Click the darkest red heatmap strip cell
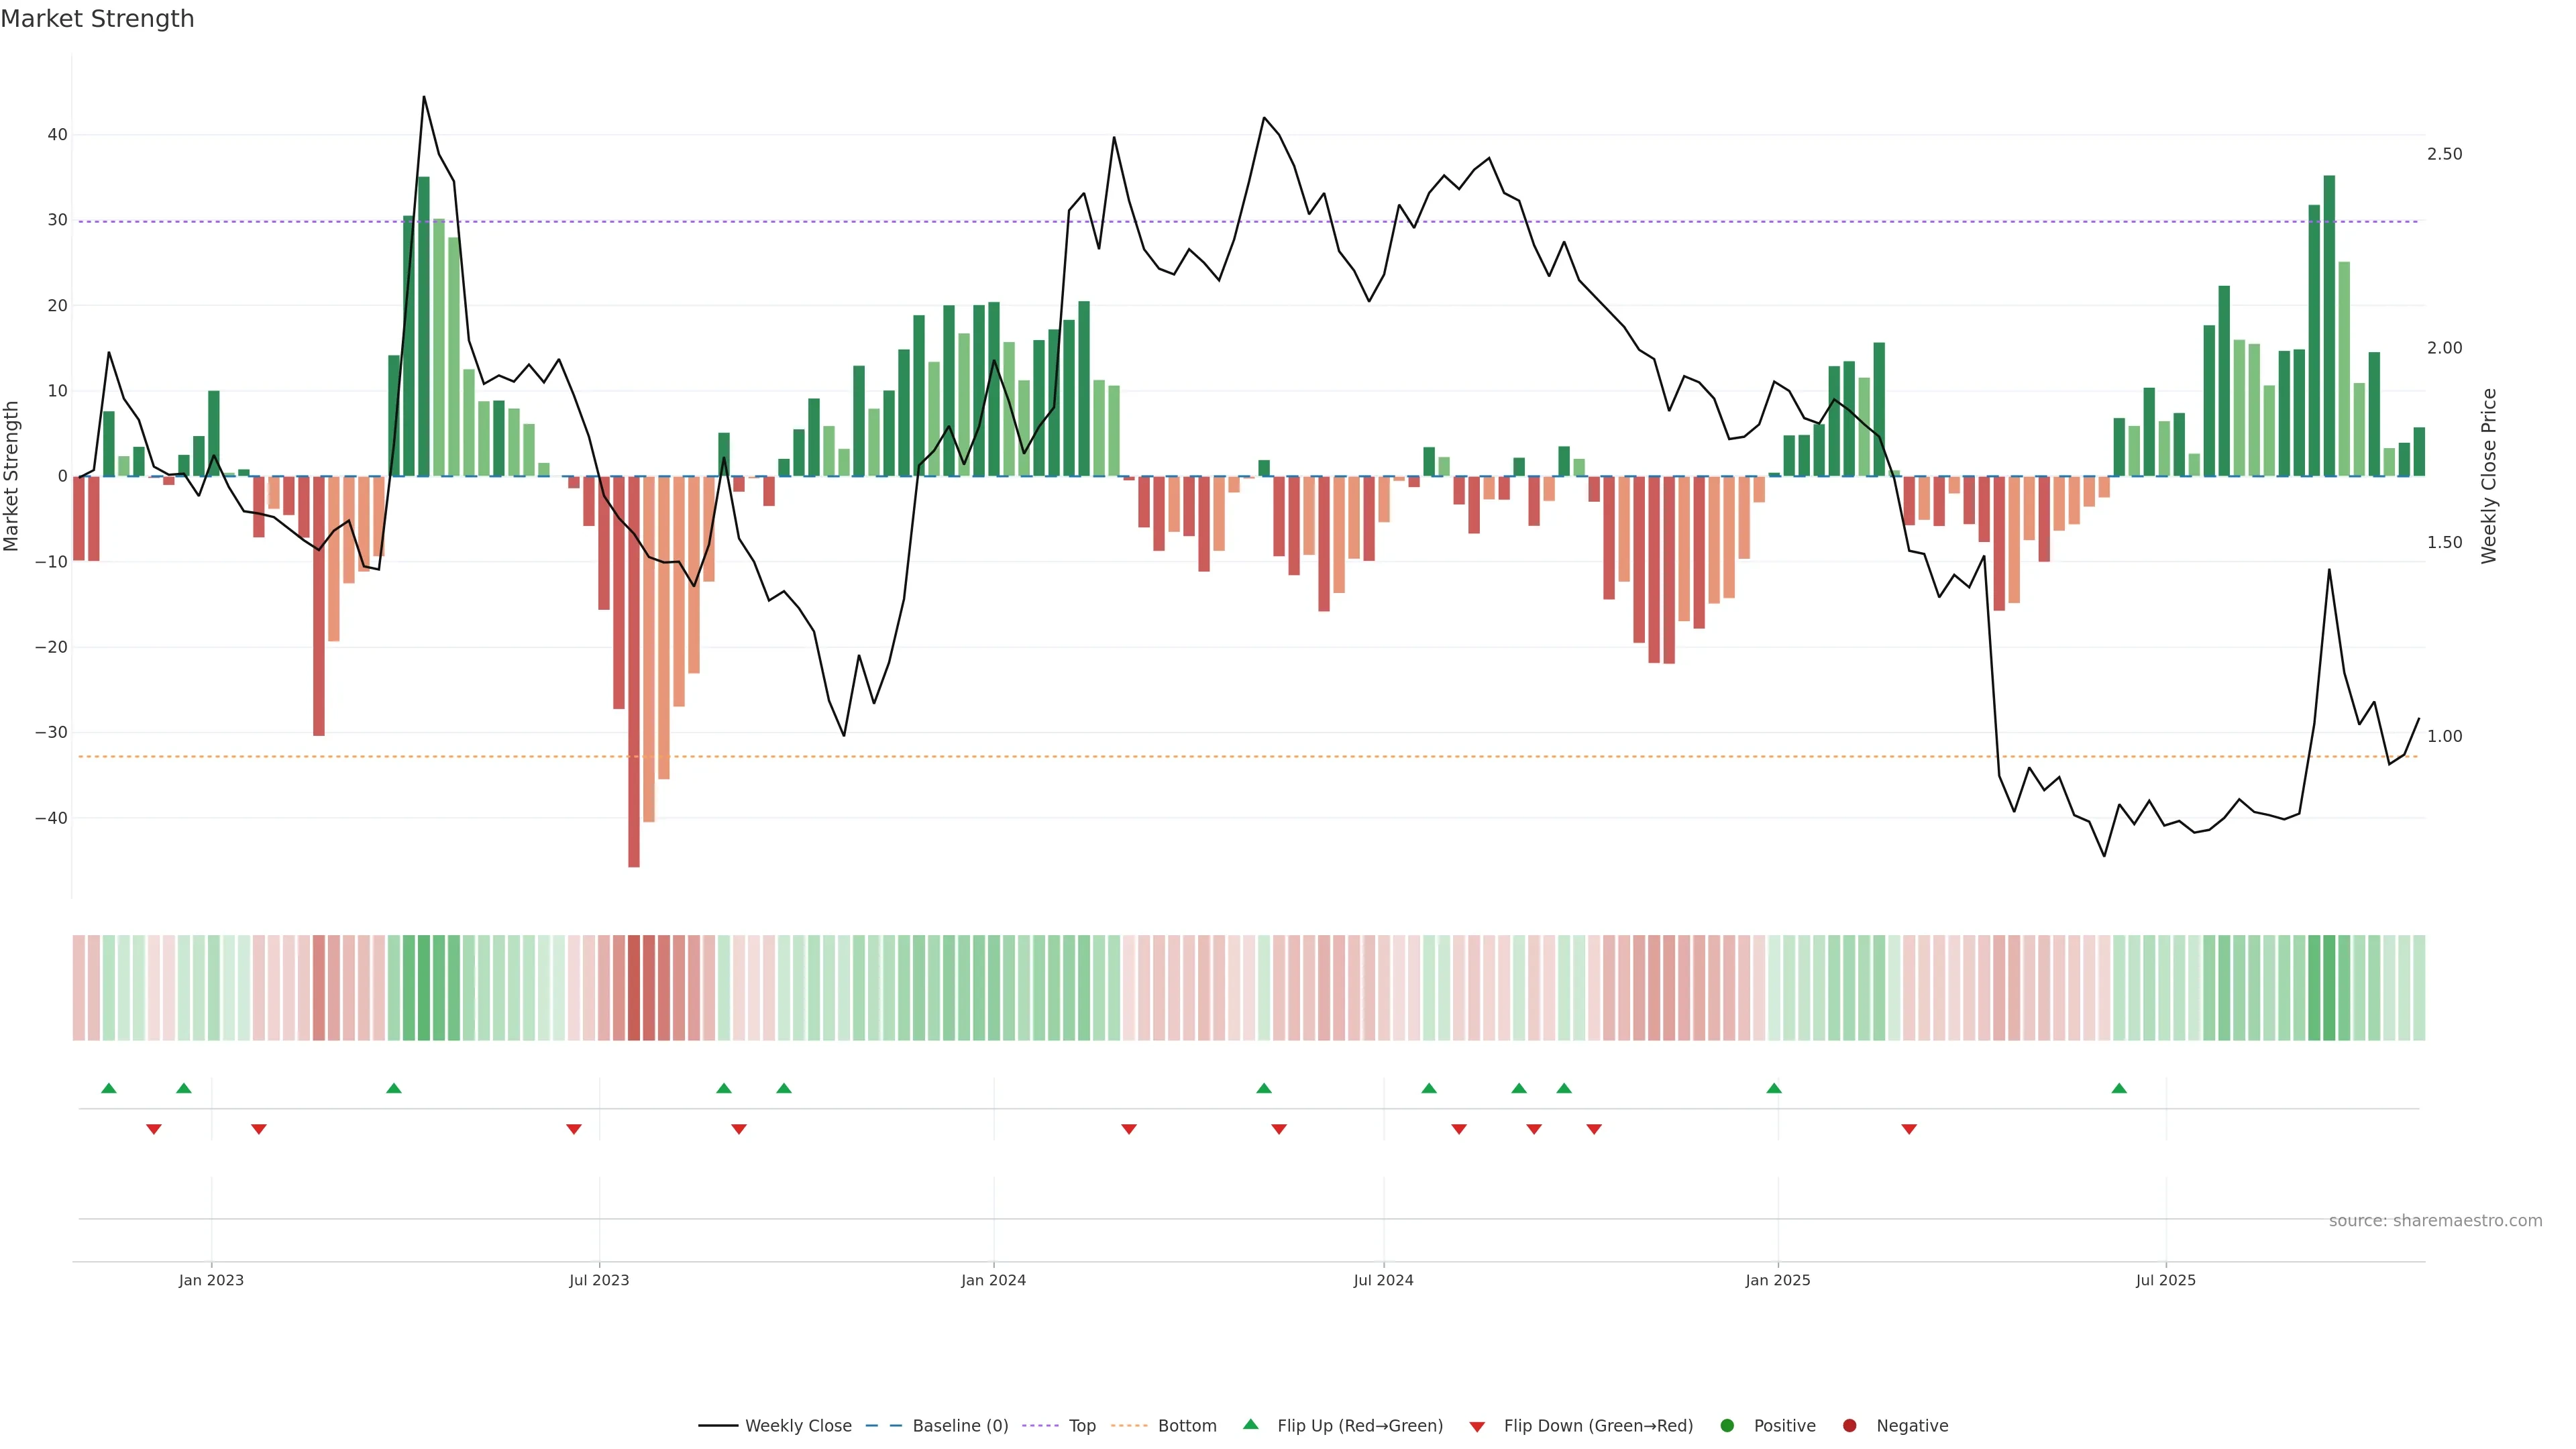 (634, 987)
